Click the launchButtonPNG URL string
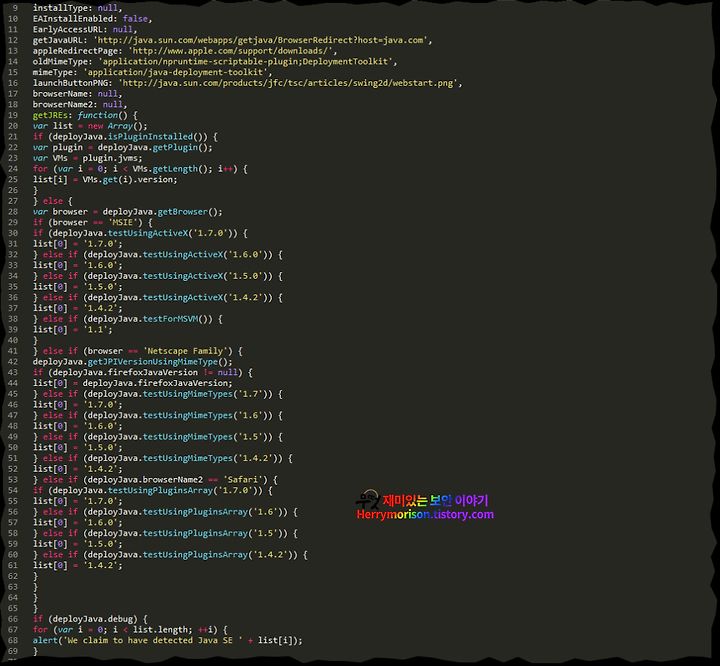Viewport: 720px width, 666px height. pos(288,83)
